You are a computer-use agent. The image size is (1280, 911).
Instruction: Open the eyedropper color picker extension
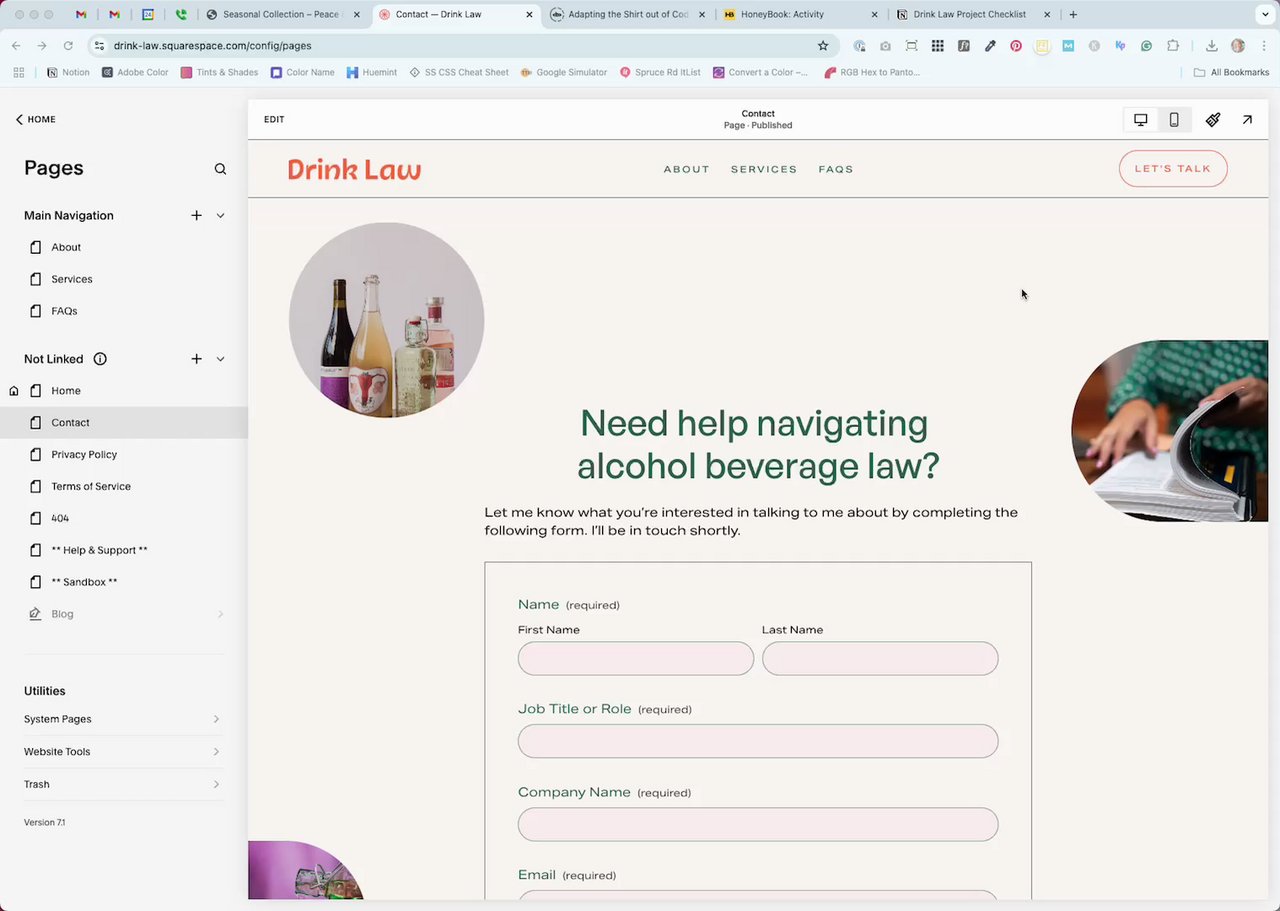tap(990, 46)
